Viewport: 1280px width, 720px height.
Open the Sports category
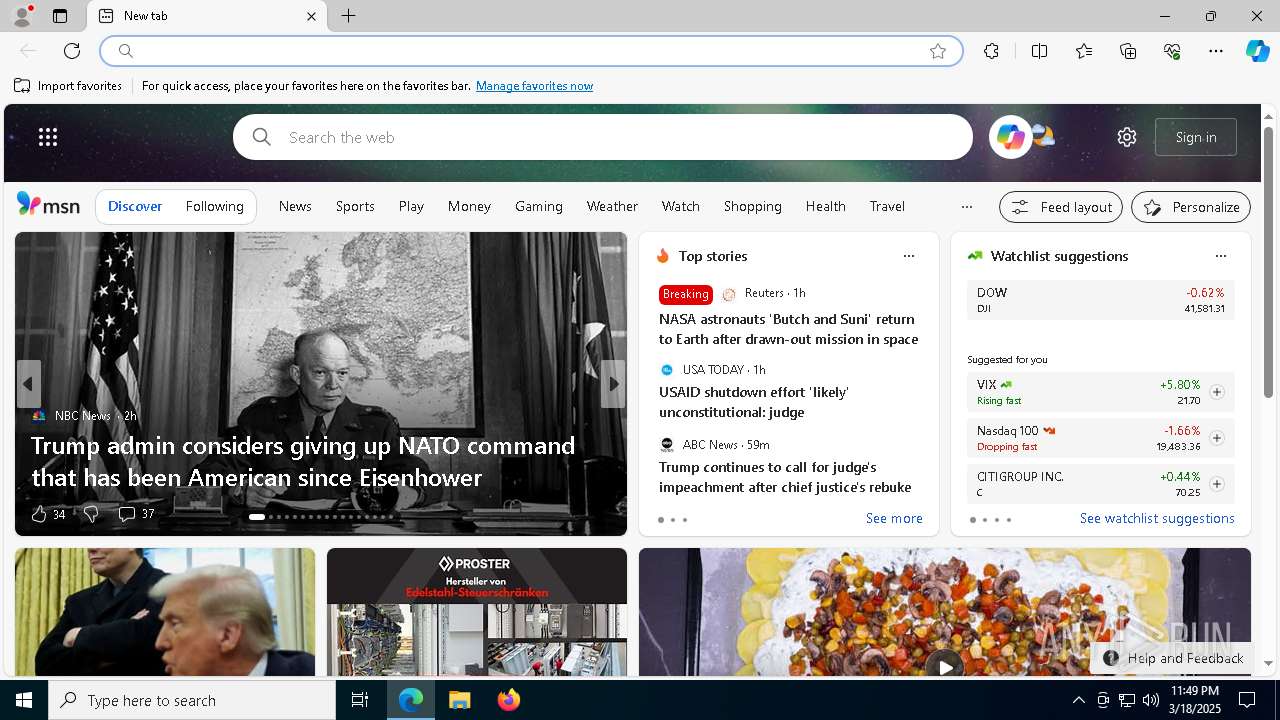(x=355, y=206)
